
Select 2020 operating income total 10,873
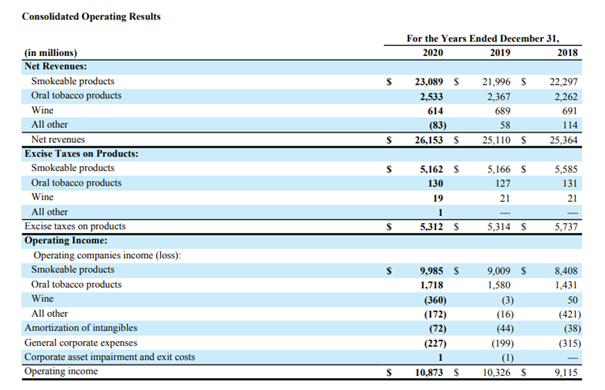tap(429, 373)
